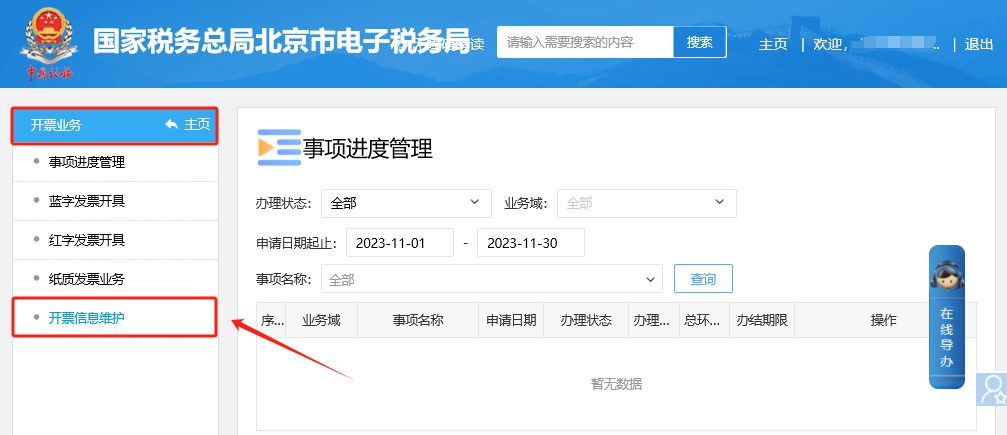Click the national tax emblem logo
The width and height of the screenshot is (1007, 435).
click(x=49, y=42)
